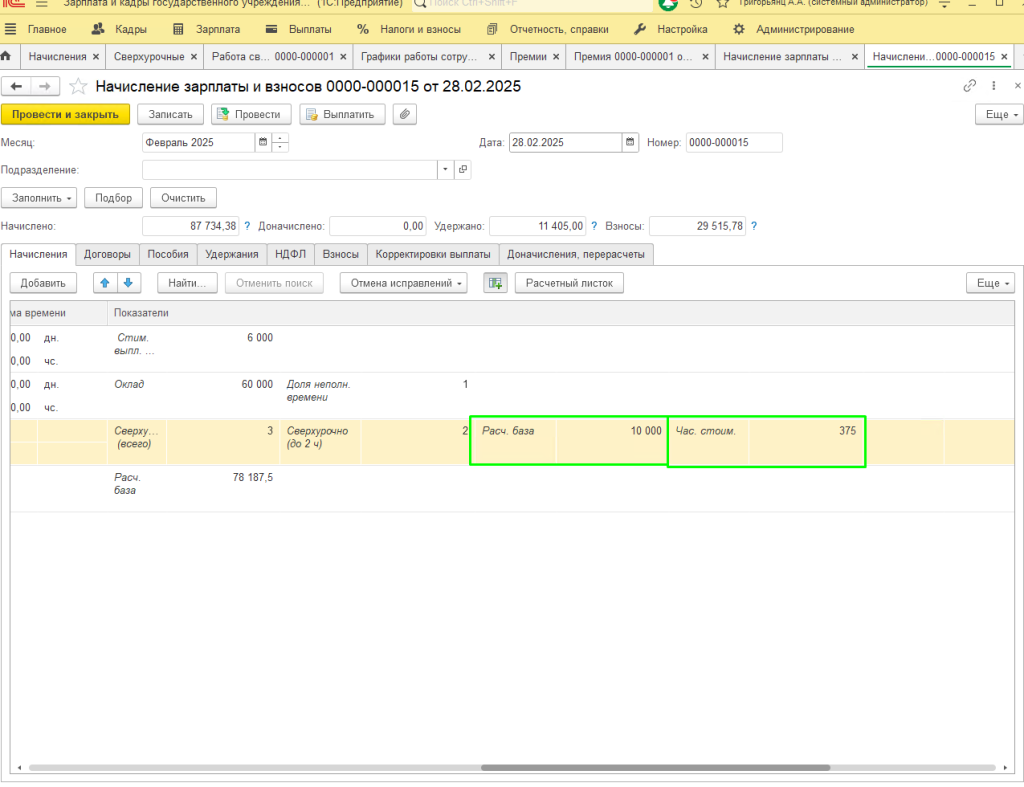Open the Настройка menu section
The image size is (1024, 787).
tap(671, 29)
